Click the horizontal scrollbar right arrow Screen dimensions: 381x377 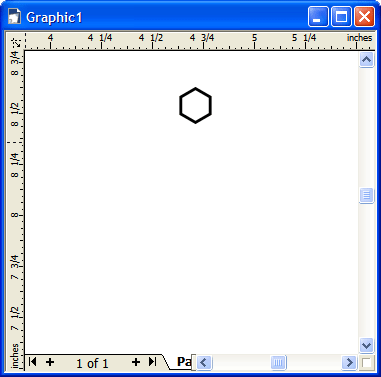coord(349,362)
